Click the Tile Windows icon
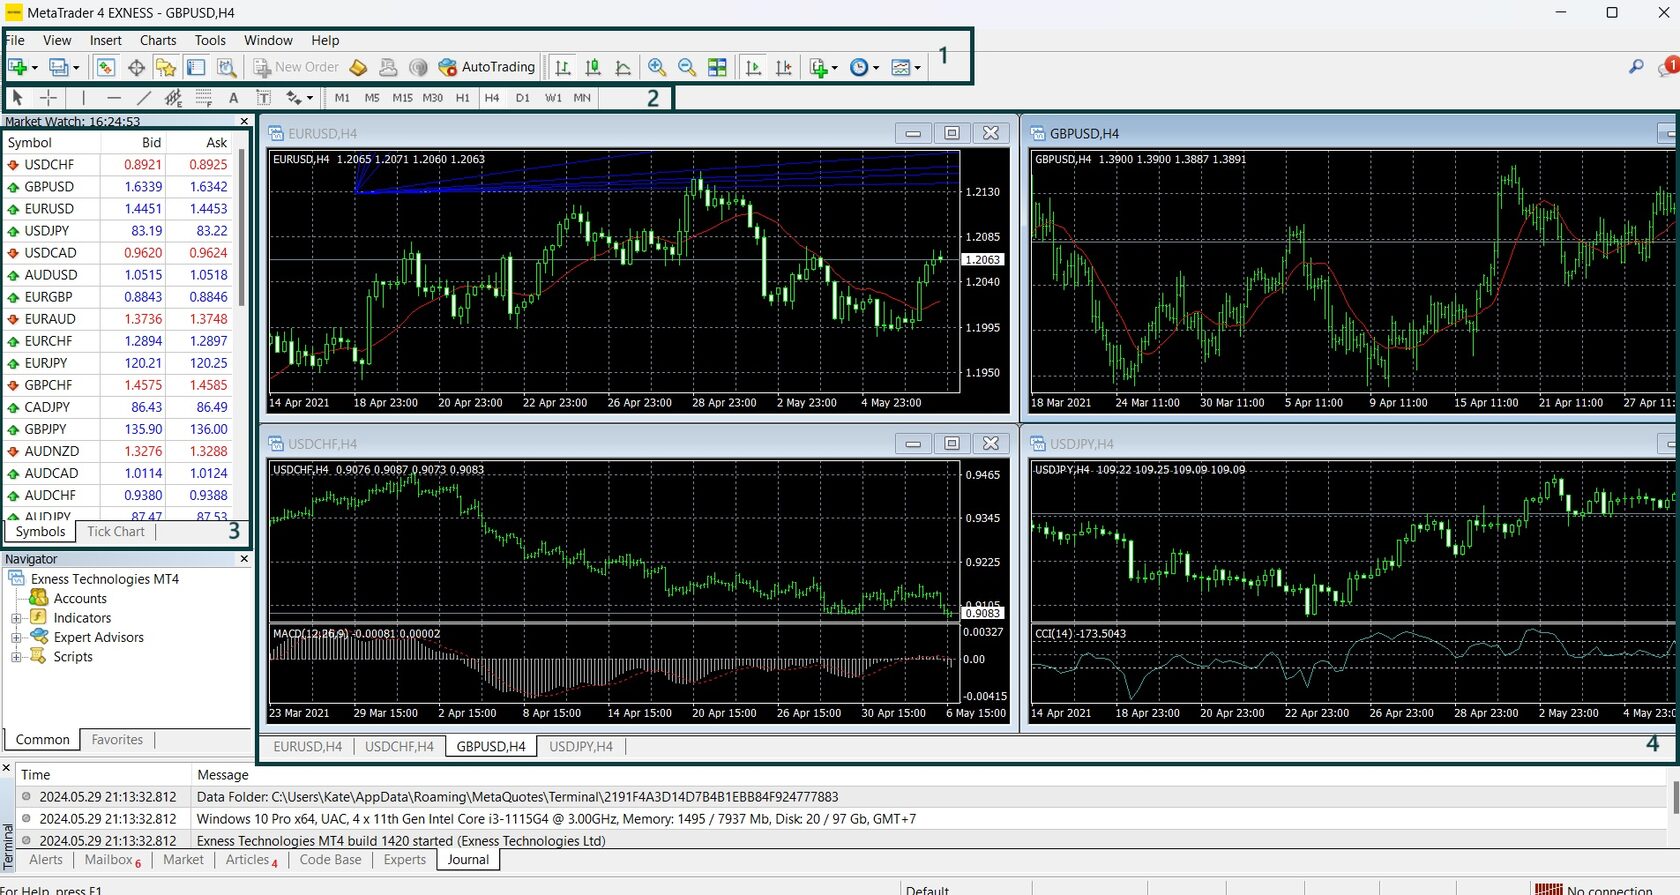Viewport: 1680px width, 895px height. pyautogui.click(x=717, y=67)
